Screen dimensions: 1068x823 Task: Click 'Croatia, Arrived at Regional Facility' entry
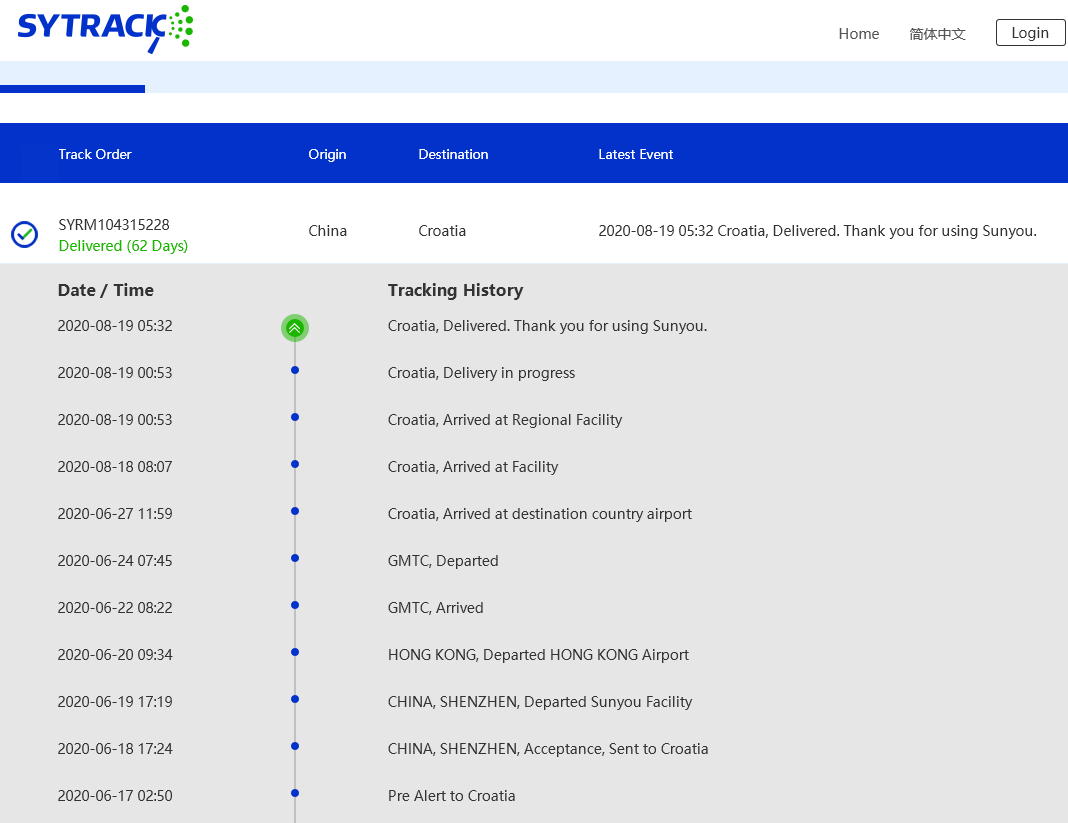pyautogui.click(x=505, y=420)
